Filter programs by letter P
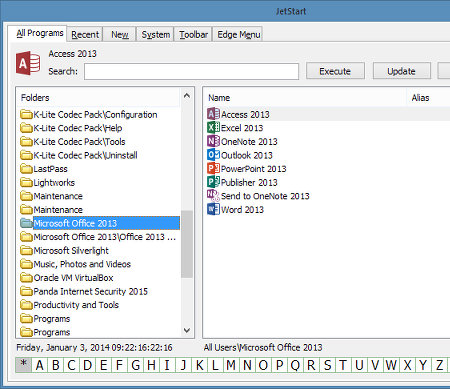 click(279, 365)
